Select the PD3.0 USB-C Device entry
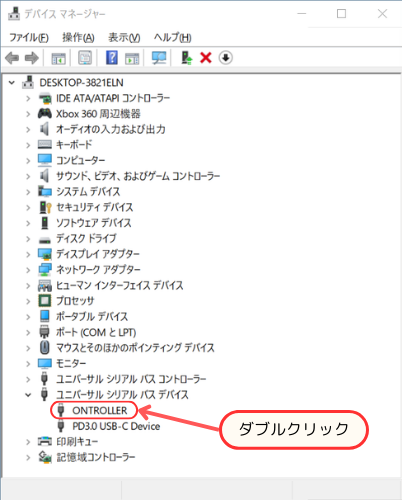 [x=116, y=426]
